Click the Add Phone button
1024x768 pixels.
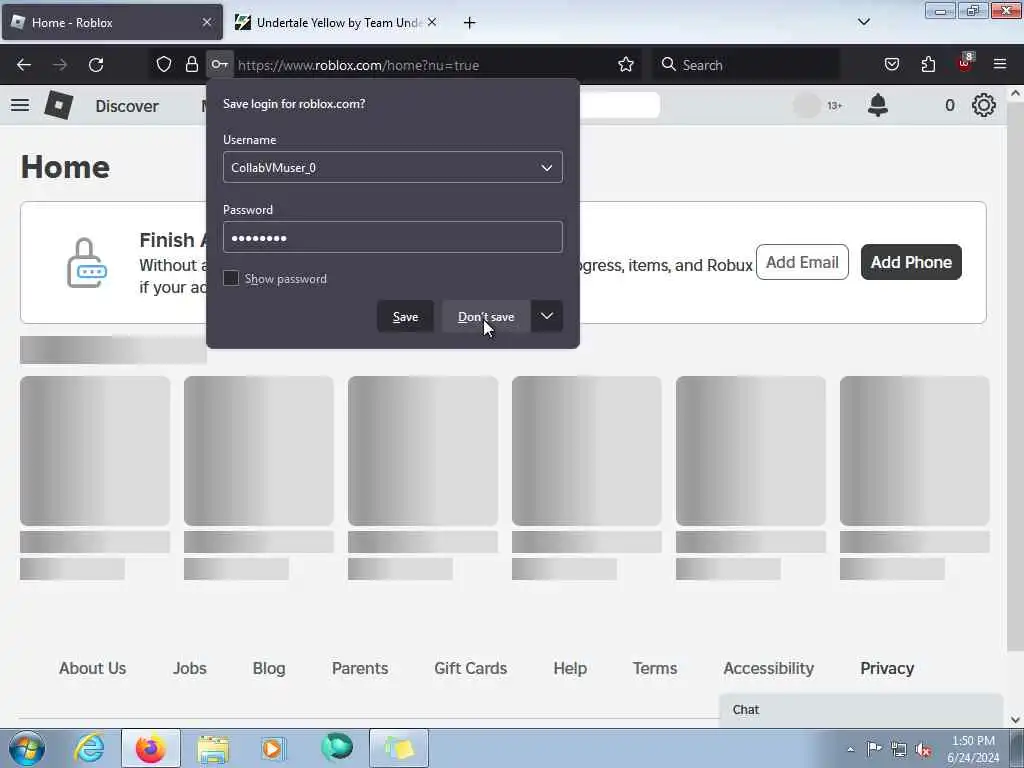[x=911, y=262]
